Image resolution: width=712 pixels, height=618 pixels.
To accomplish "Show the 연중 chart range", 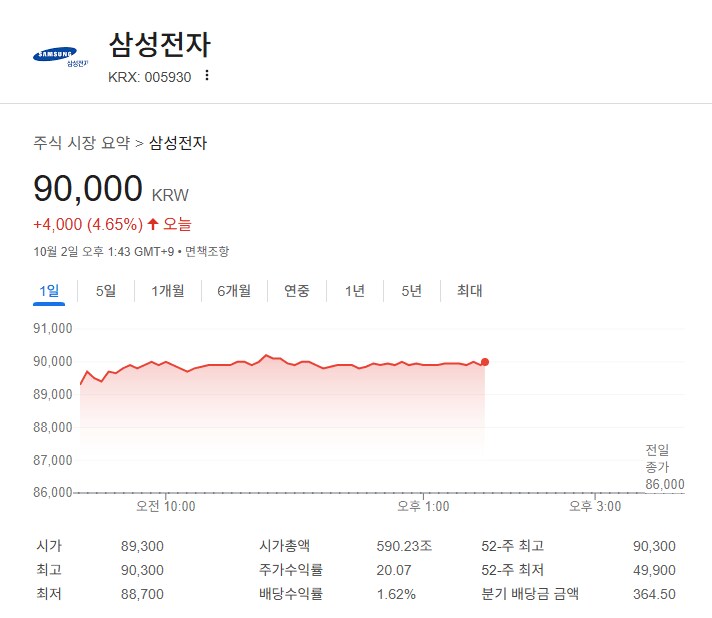I will pyautogui.click(x=297, y=291).
